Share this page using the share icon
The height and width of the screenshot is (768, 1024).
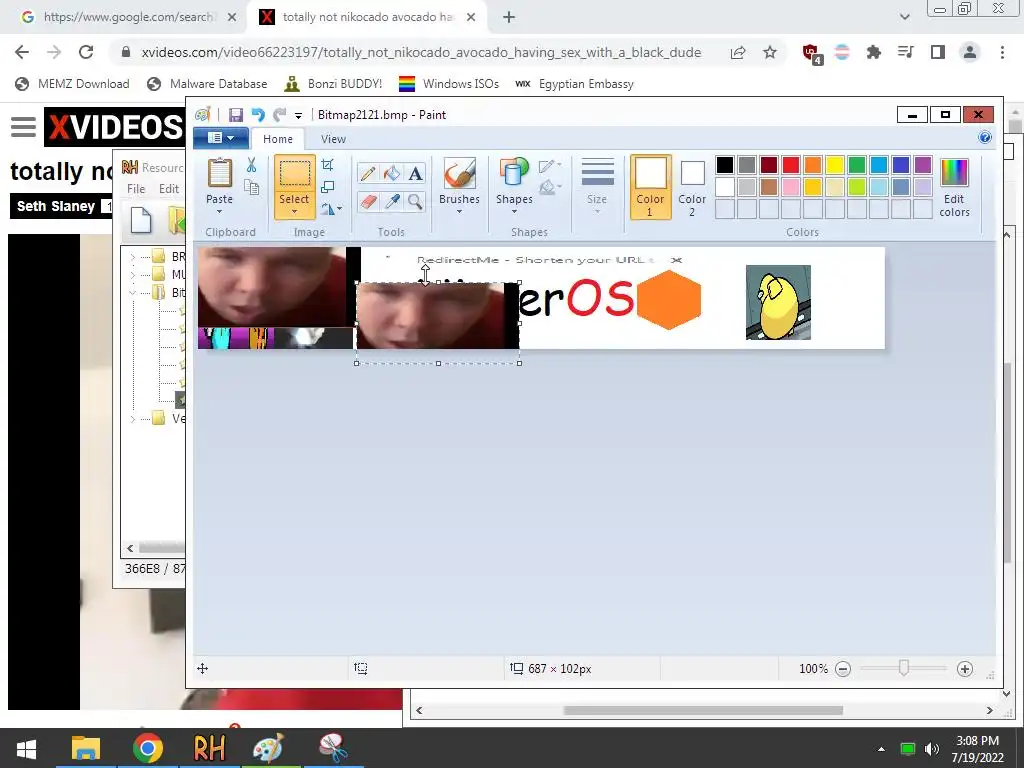(738, 52)
